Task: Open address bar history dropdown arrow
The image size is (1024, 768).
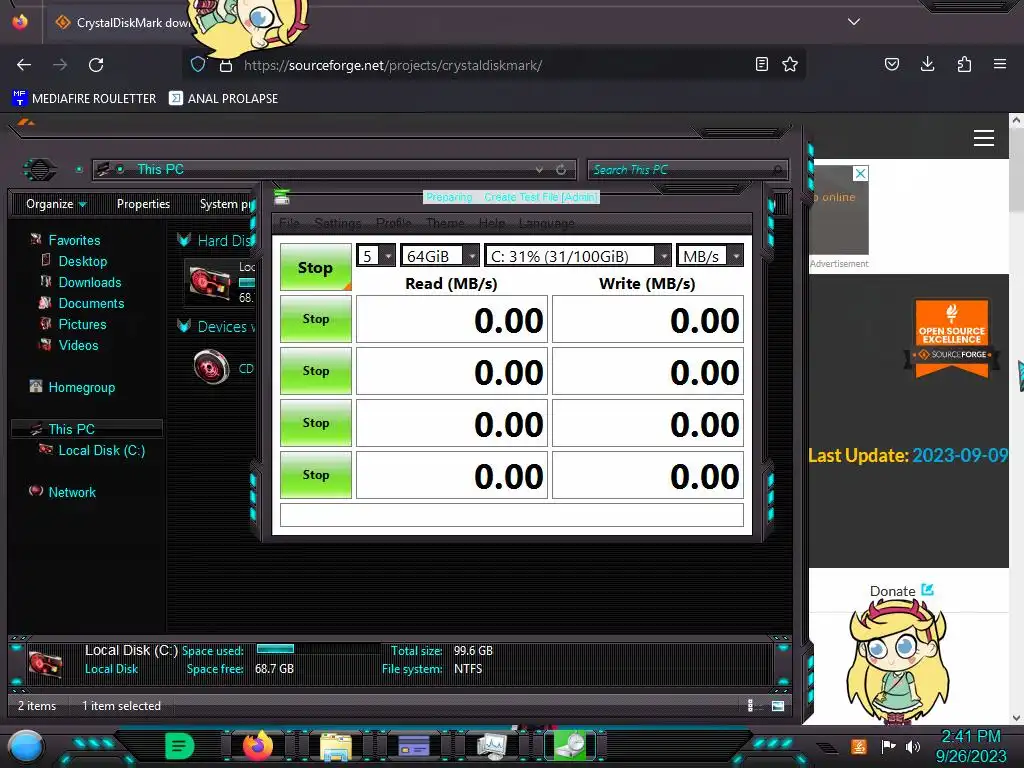Action: [539, 169]
